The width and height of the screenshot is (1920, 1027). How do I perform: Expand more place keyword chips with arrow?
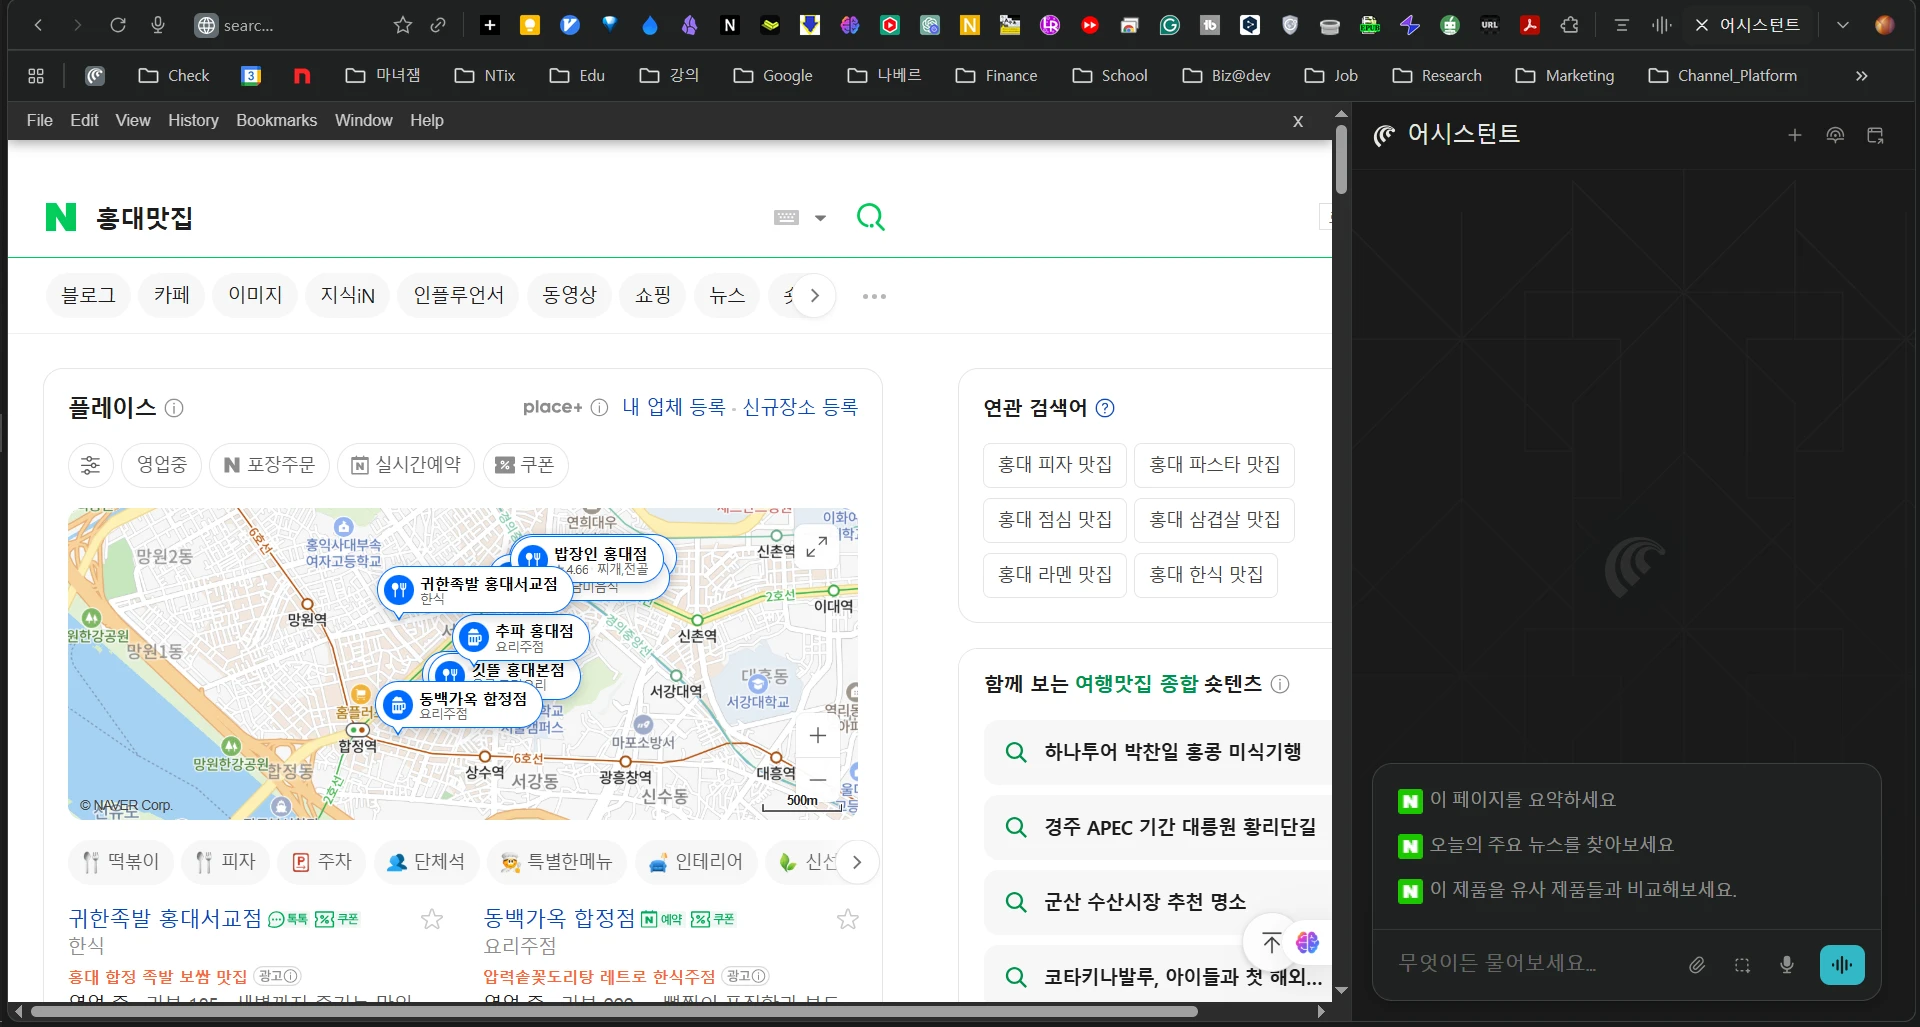tap(856, 862)
